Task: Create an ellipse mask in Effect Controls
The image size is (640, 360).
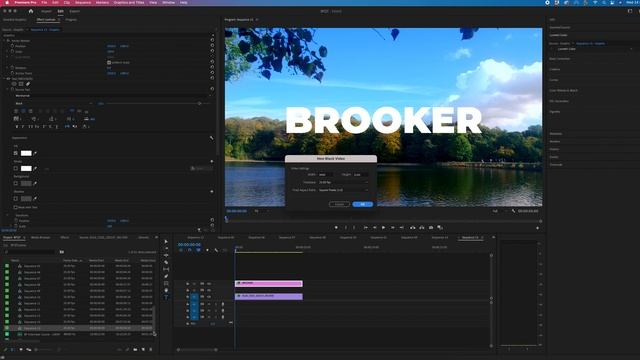Action: click(14, 84)
